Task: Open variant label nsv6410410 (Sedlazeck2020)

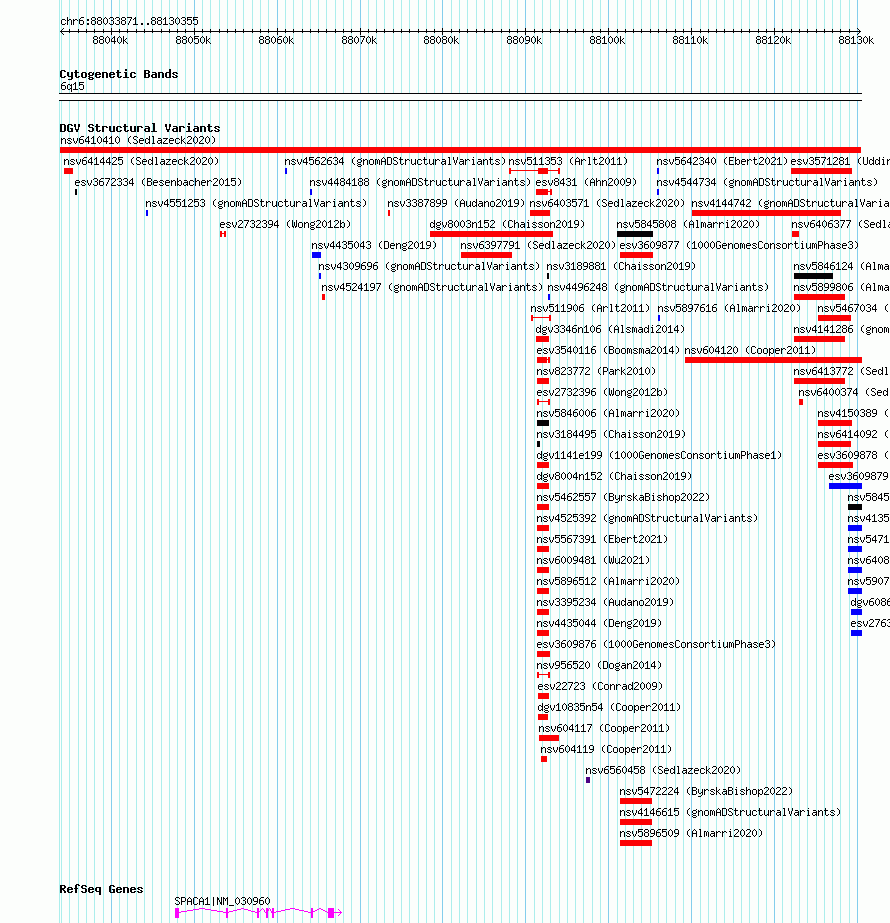Action: click(x=138, y=140)
